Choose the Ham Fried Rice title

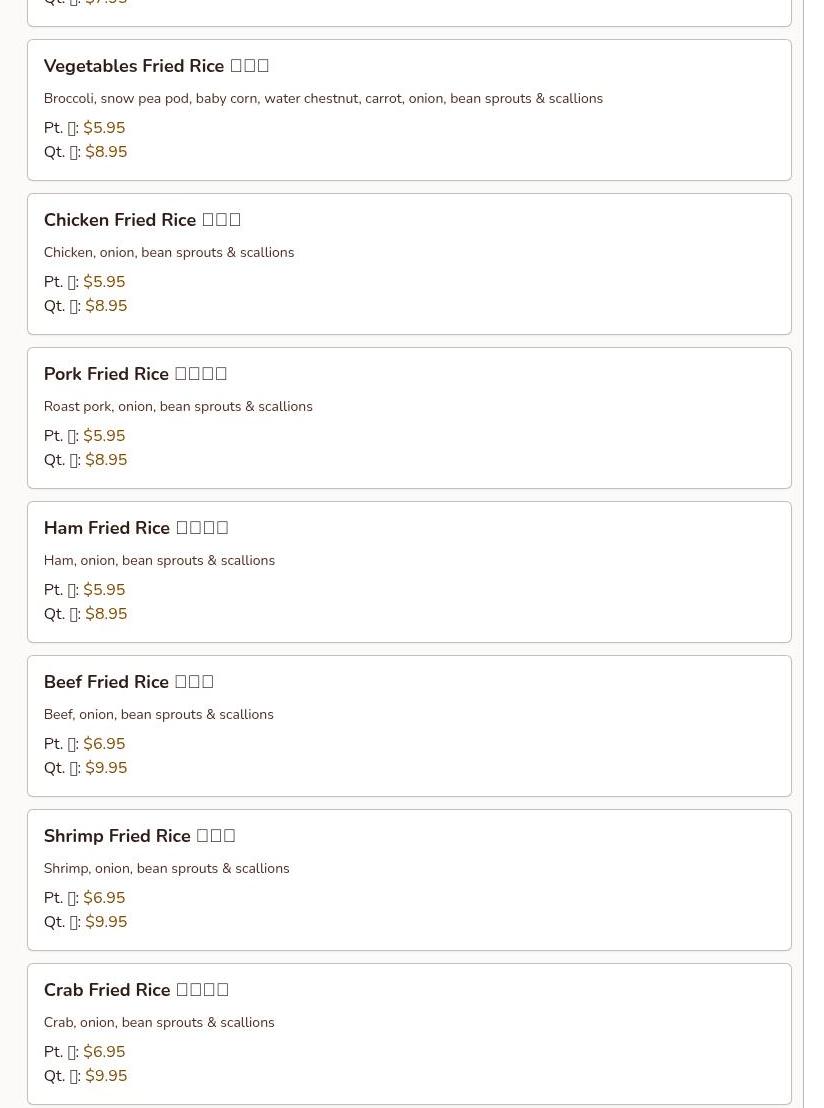click(x=136, y=528)
